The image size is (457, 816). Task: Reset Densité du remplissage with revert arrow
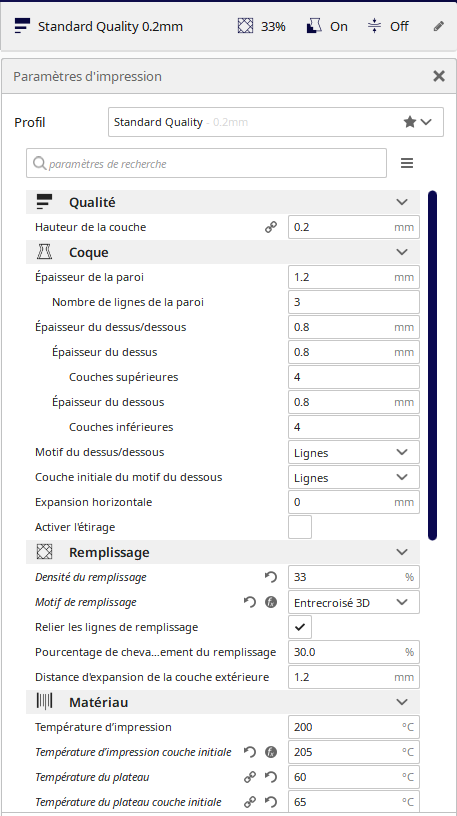click(271, 577)
